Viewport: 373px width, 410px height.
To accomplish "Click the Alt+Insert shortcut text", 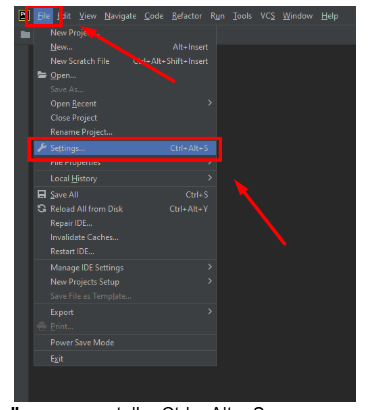I will pos(190,47).
